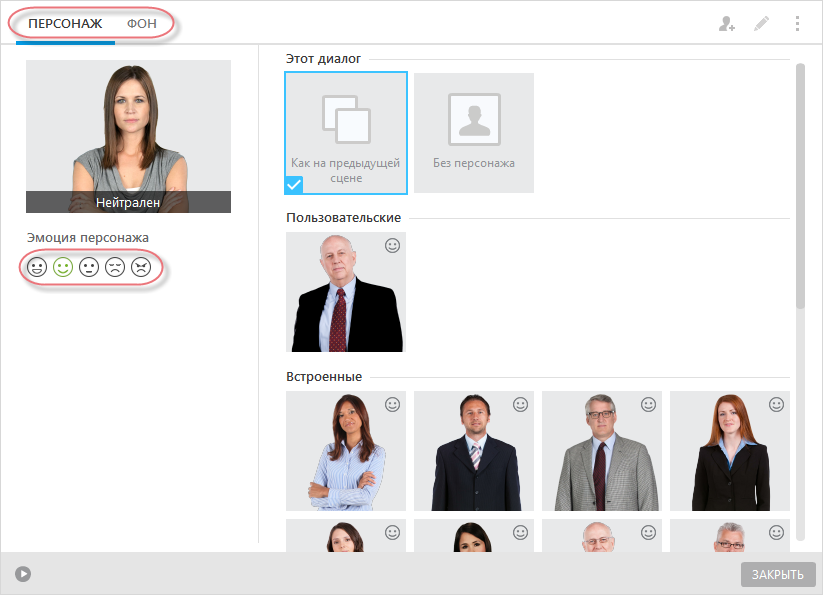Viewport: 823px width, 595px height.
Task: Click the 'Этот диалог' section heading
Action: point(323,59)
